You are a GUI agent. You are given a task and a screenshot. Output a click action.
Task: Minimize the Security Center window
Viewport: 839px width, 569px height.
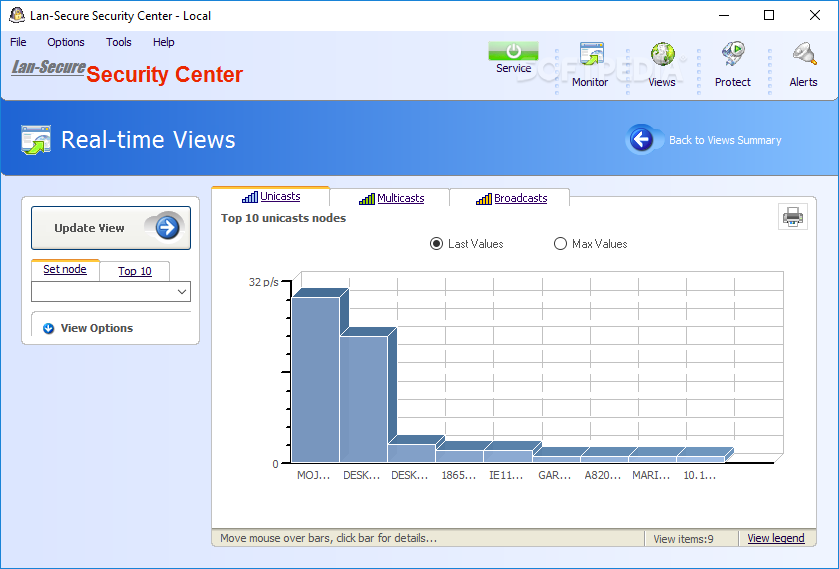724,16
